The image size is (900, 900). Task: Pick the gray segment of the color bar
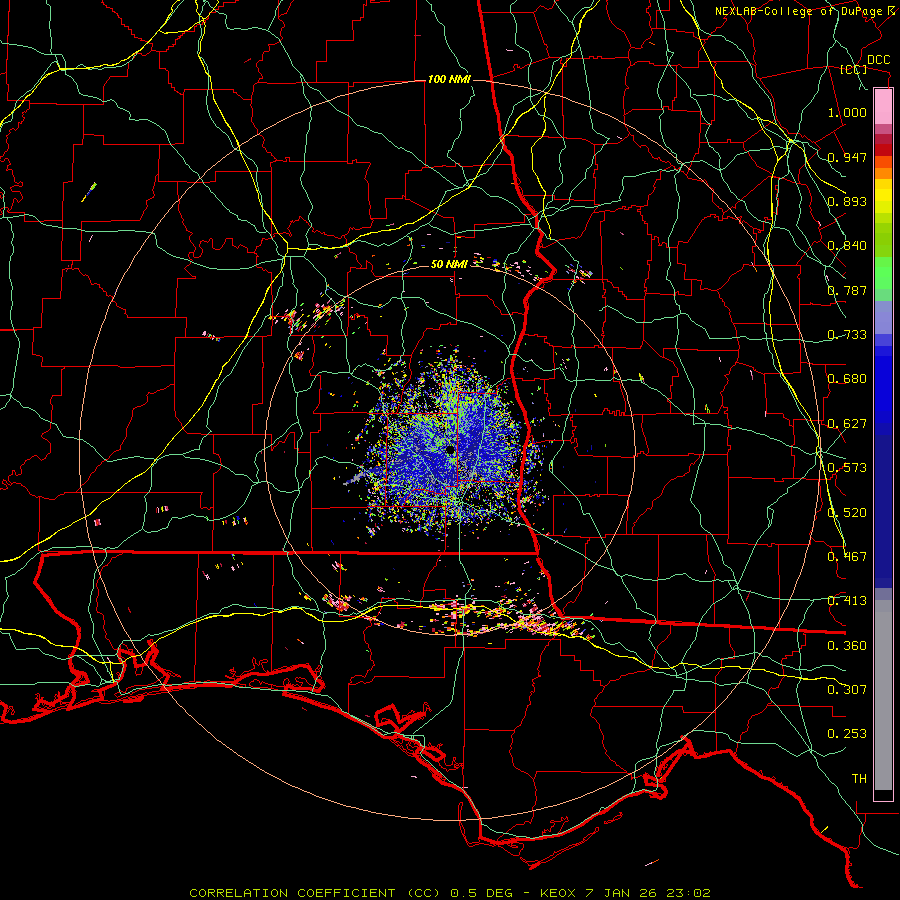pos(883,695)
